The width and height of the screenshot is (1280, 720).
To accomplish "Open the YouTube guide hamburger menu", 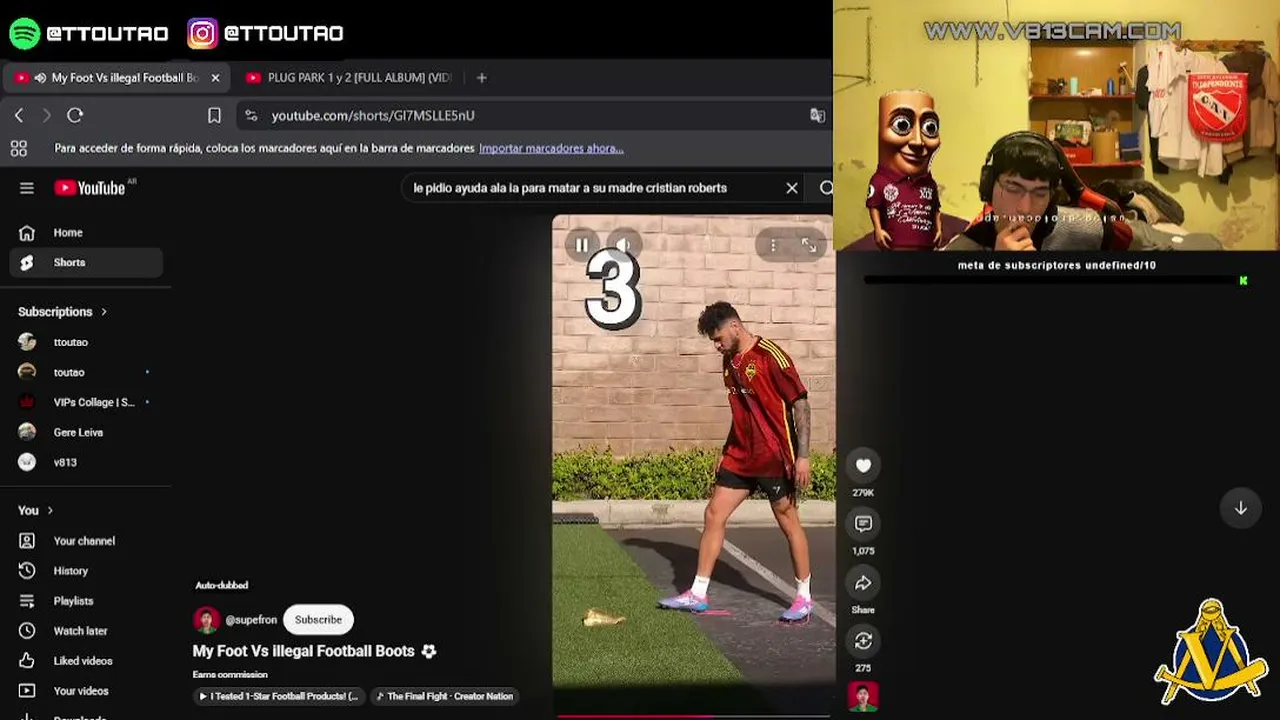I will pyautogui.click(x=27, y=188).
